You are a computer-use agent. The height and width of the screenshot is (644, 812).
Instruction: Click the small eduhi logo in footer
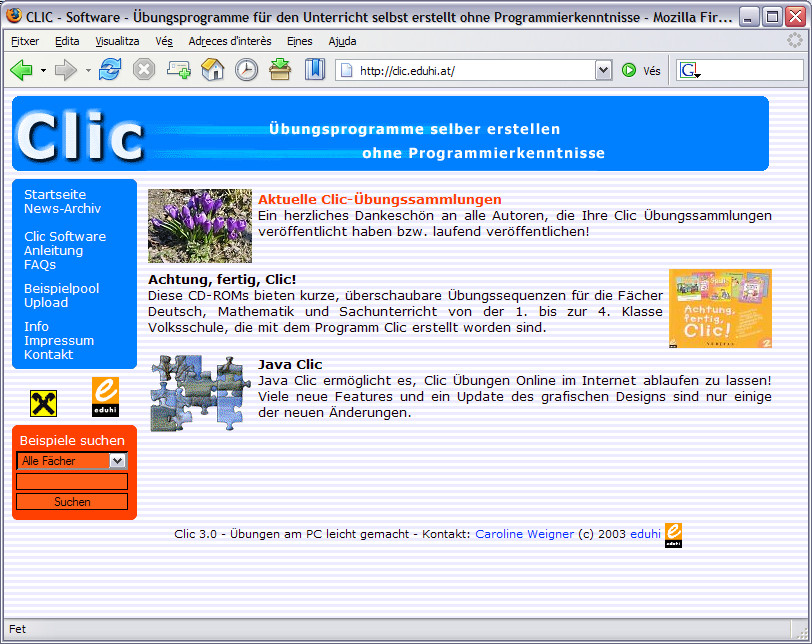[x=673, y=535]
